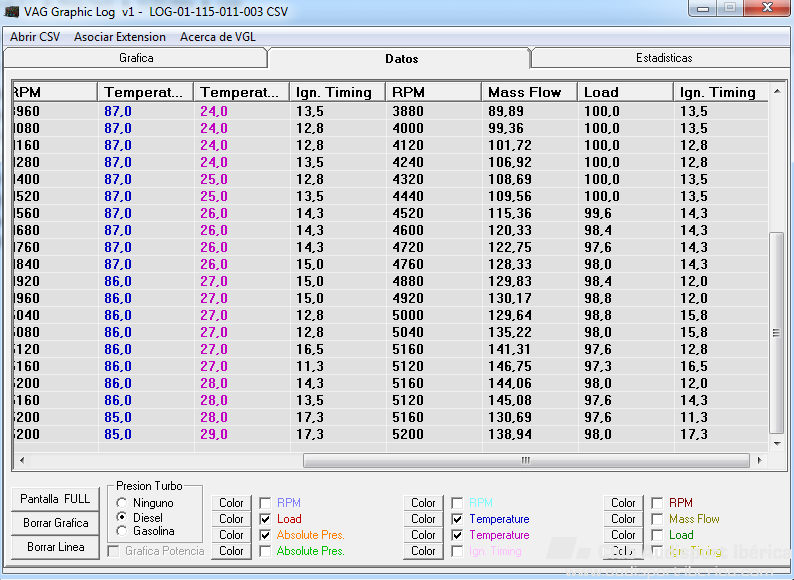Viewport: 794px width, 580px height.
Task: Click the Pantalla FULL button
Action: [55, 499]
